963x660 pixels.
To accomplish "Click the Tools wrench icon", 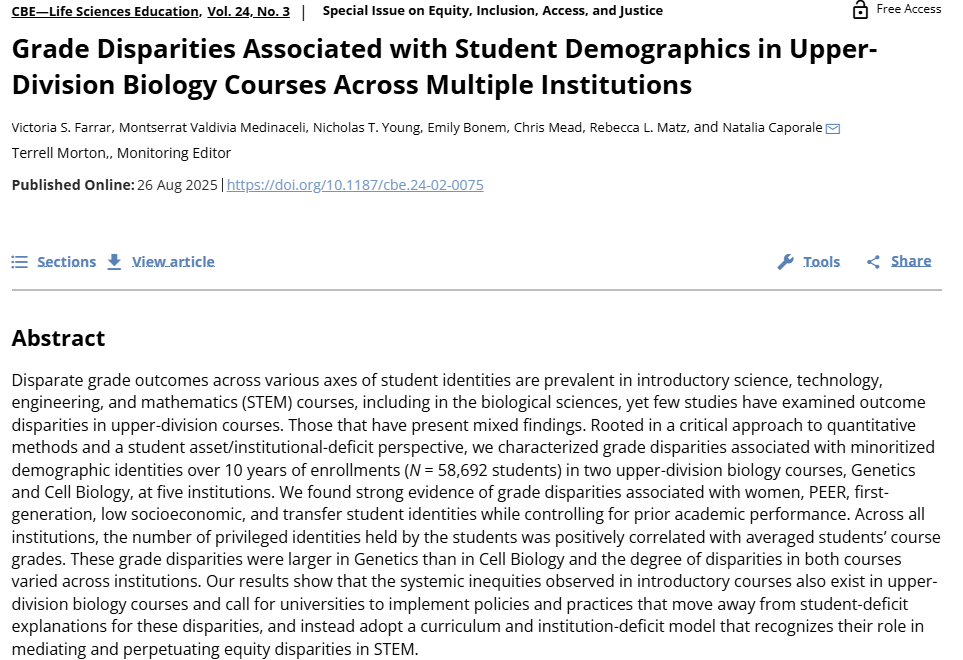I will (x=785, y=262).
